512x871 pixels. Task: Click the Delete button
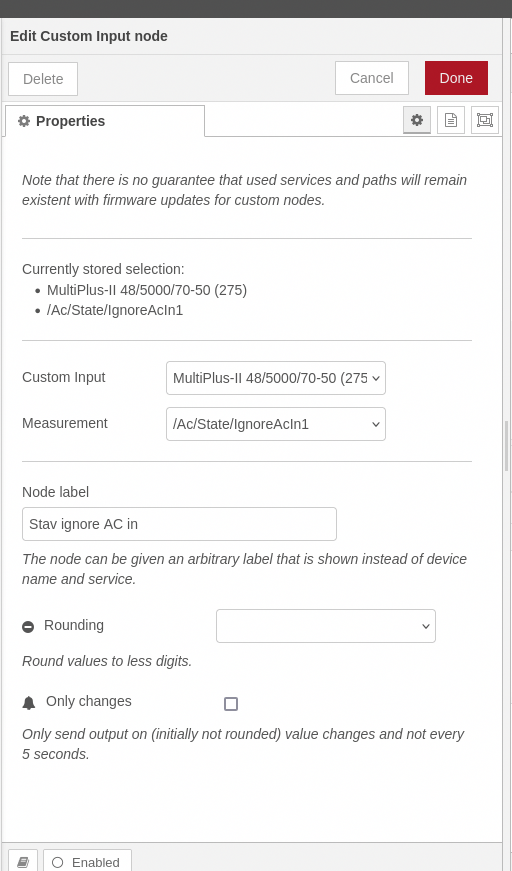43,79
